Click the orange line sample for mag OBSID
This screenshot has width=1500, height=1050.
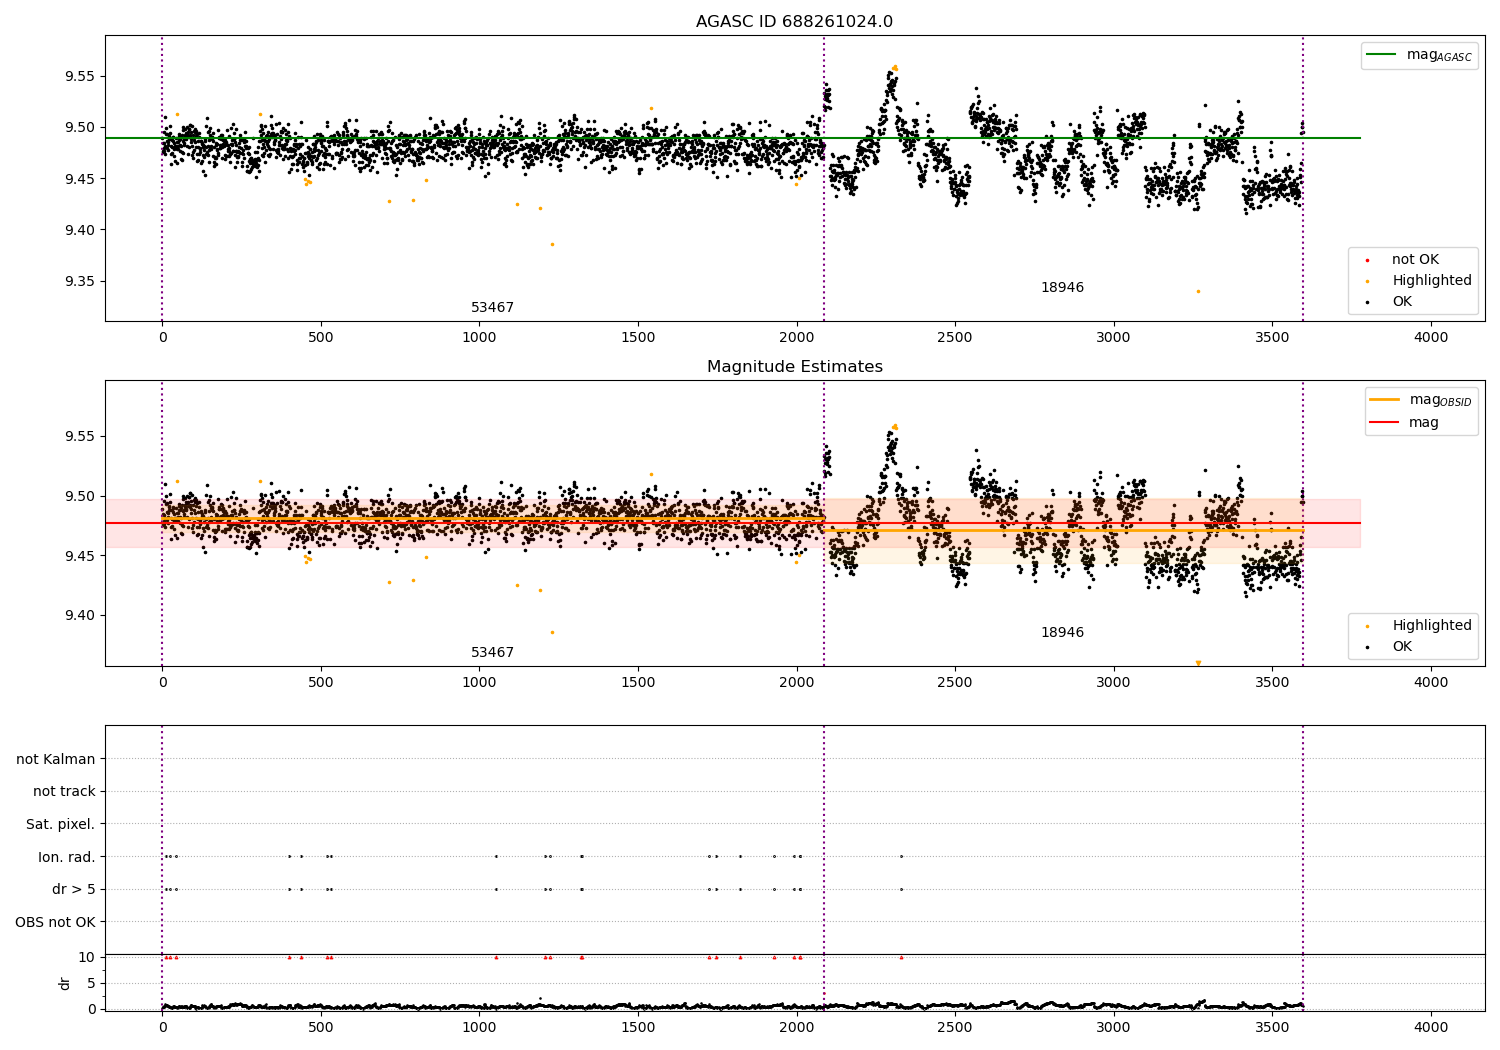point(1385,400)
